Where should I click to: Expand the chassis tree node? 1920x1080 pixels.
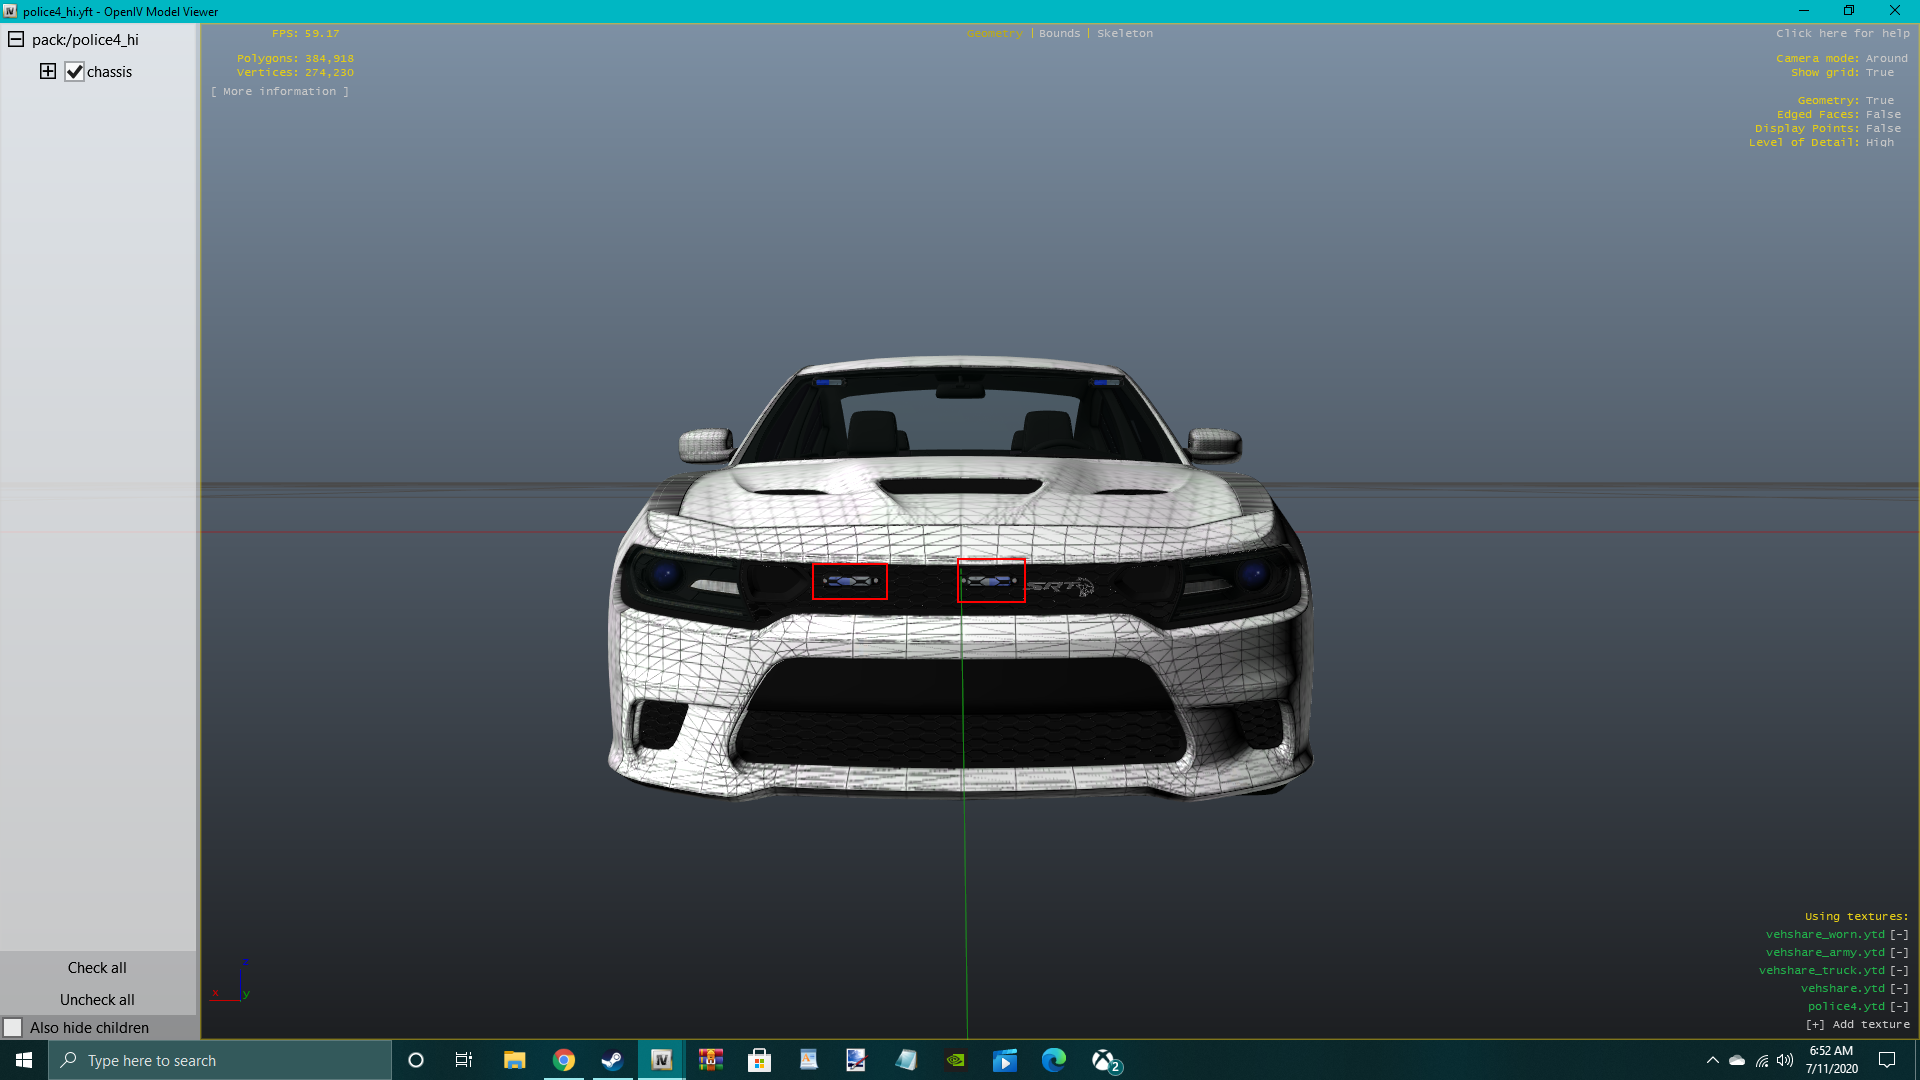pos(47,71)
